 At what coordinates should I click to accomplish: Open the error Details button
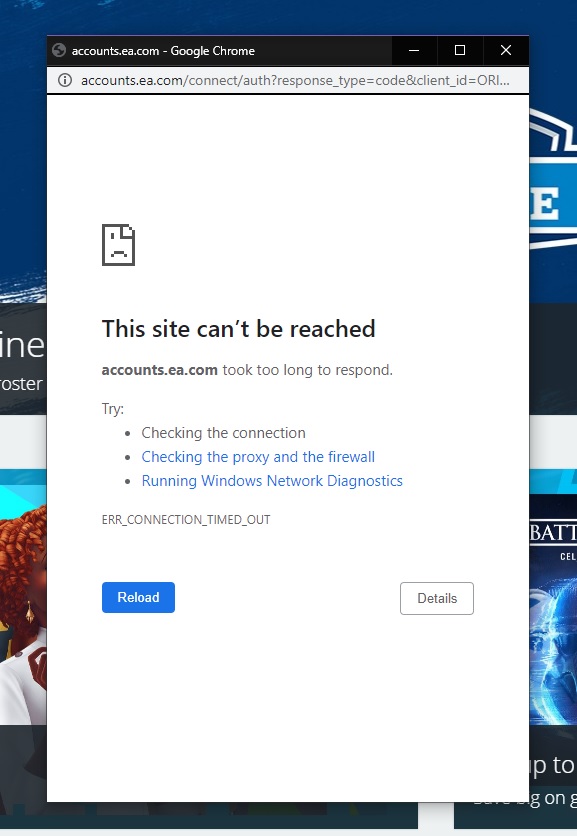point(437,598)
